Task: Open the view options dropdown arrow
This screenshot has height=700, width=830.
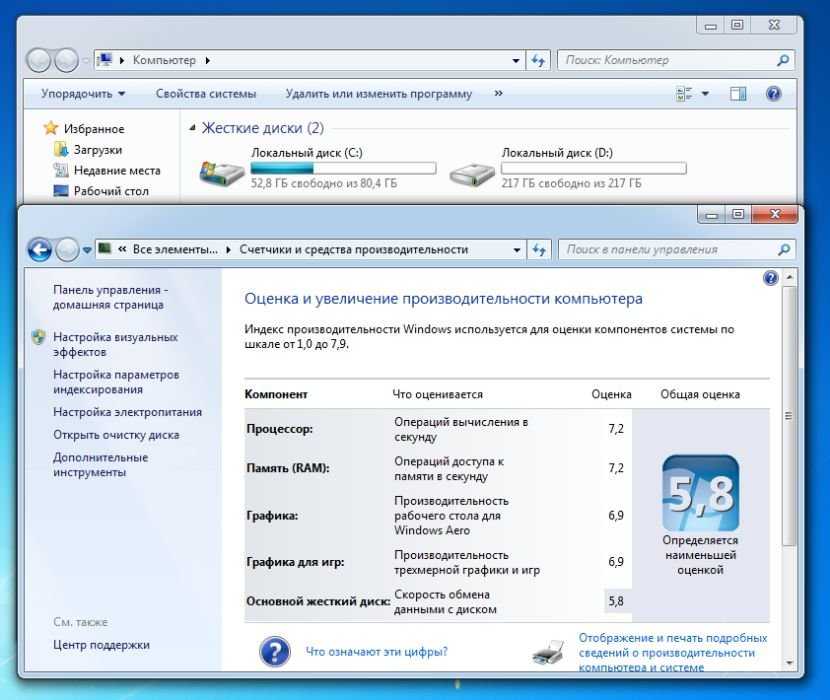Action: (705, 94)
